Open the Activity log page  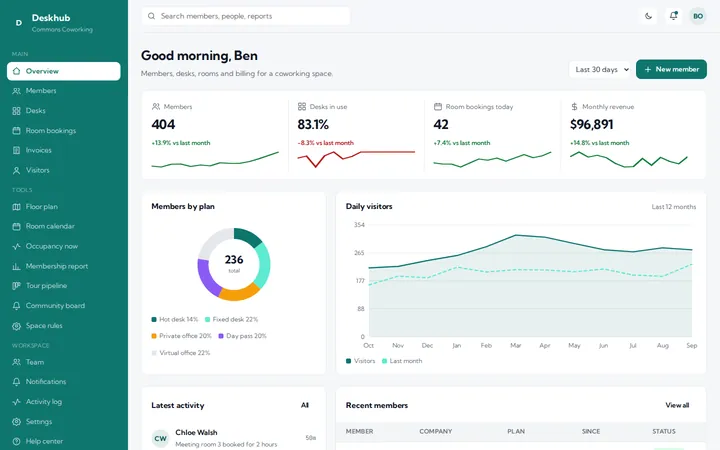(x=64, y=402)
